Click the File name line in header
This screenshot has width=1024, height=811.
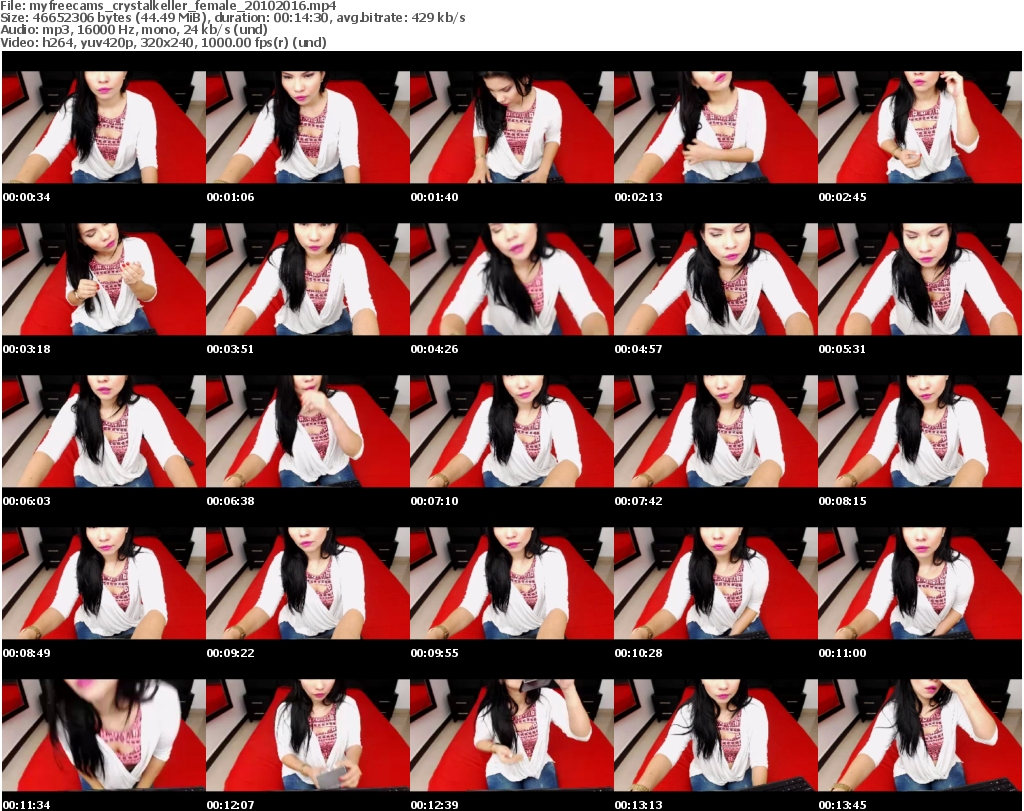[168, 6]
